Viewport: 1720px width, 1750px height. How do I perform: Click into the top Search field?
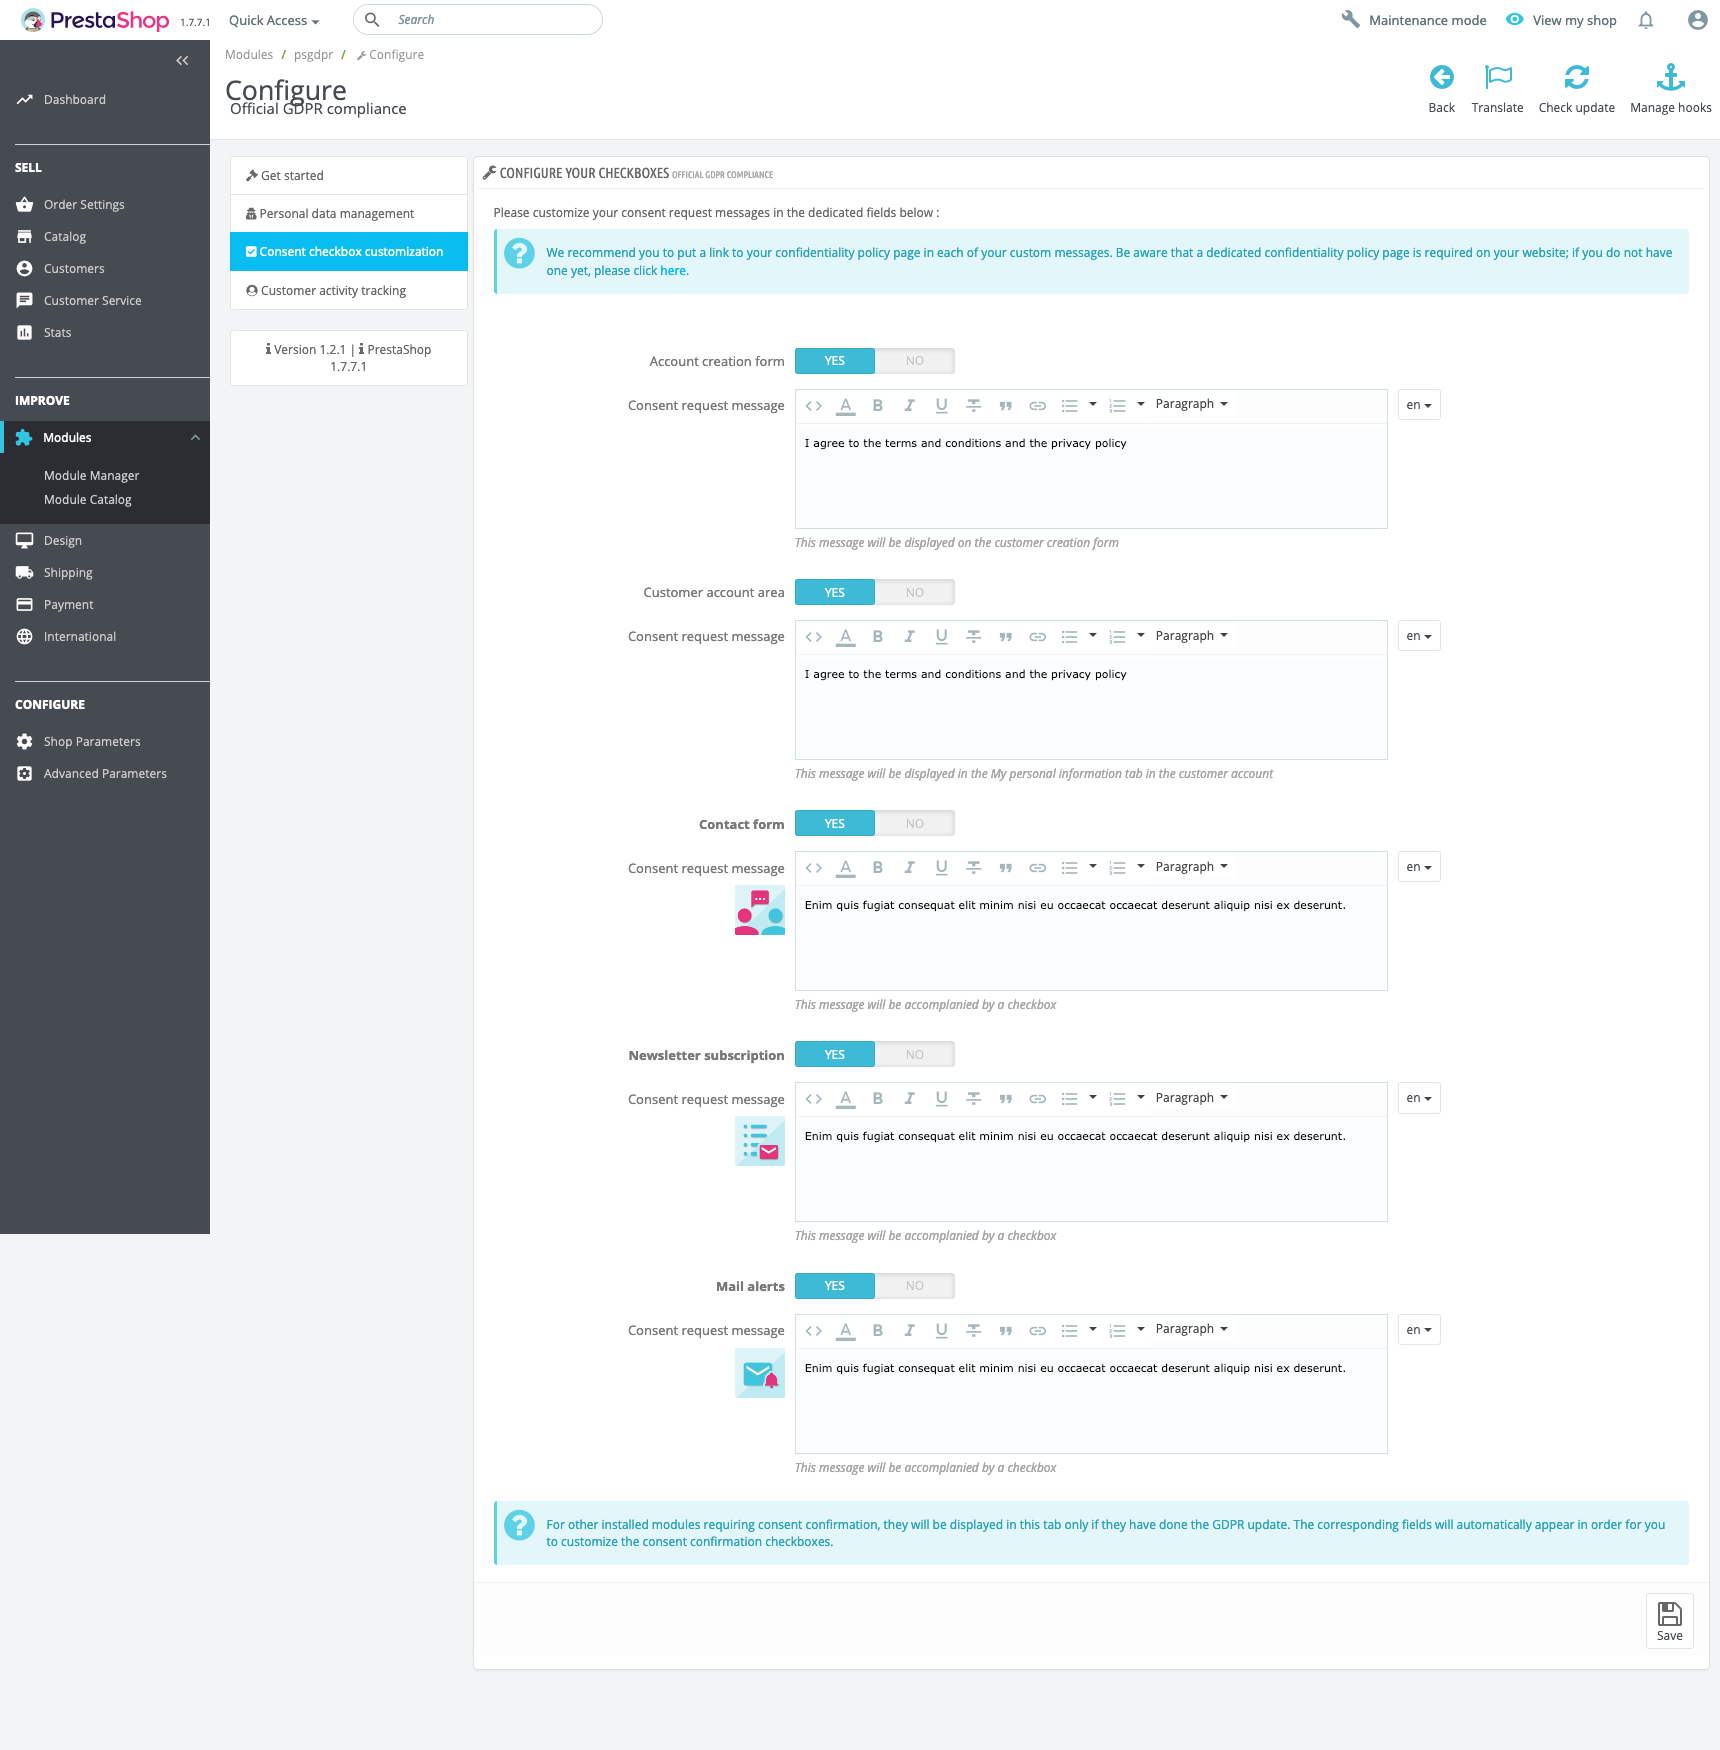point(478,20)
